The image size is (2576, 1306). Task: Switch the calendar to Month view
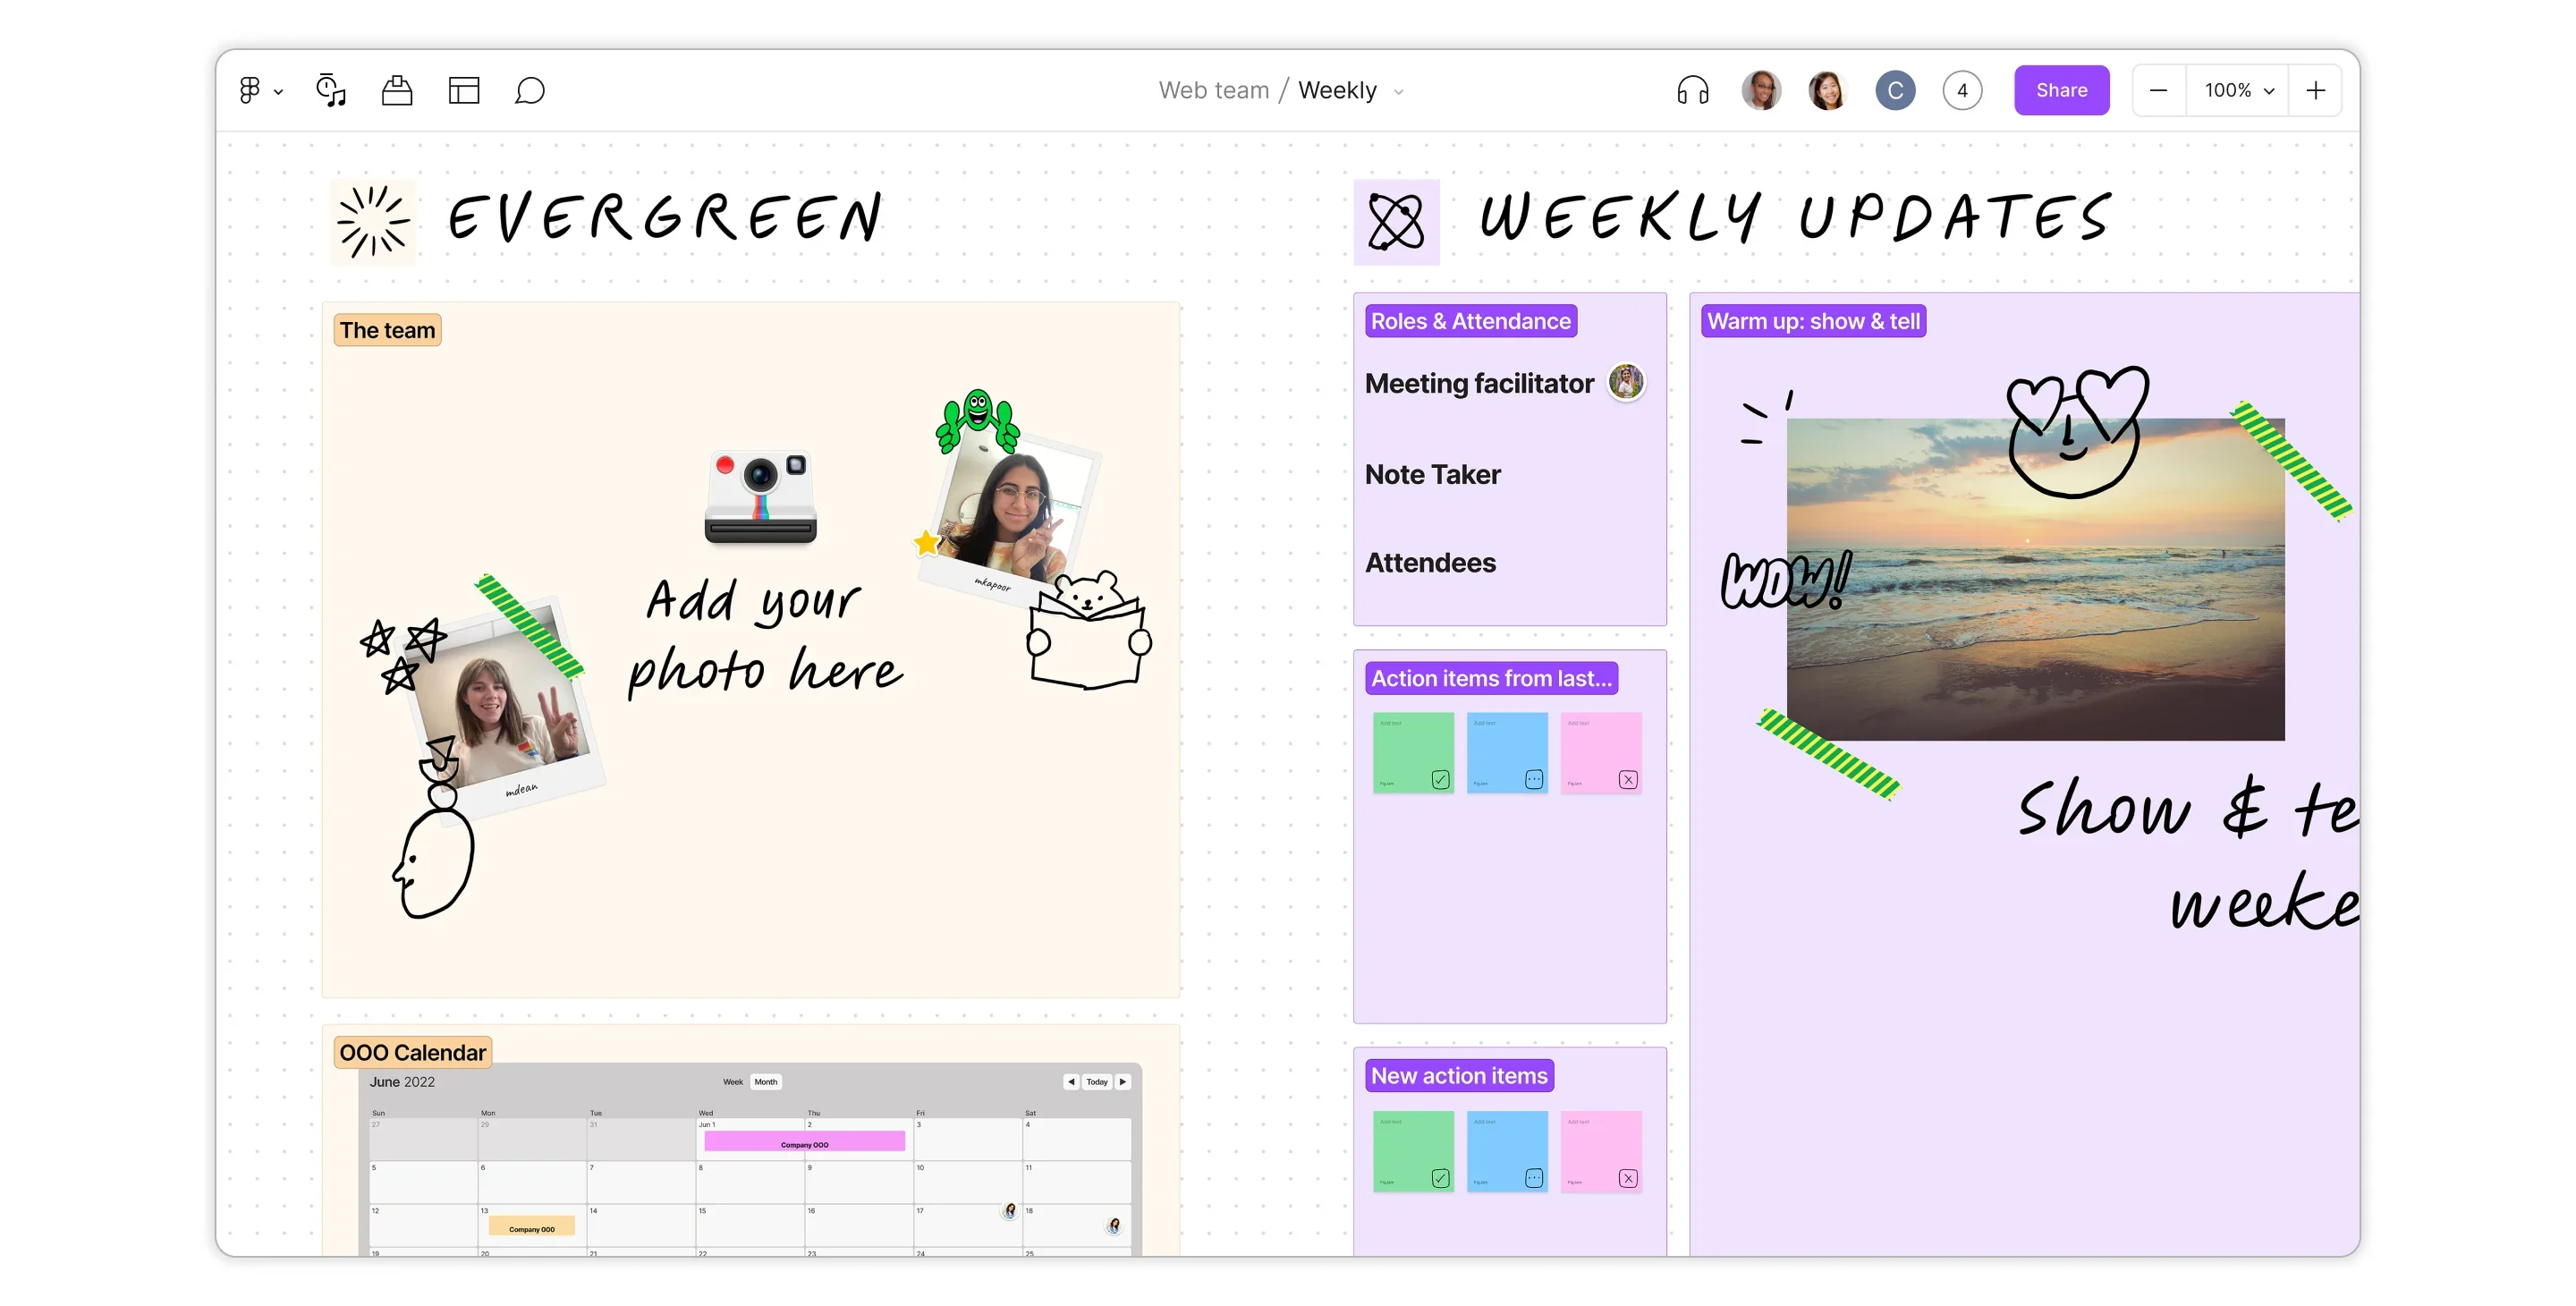[x=765, y=1081]
